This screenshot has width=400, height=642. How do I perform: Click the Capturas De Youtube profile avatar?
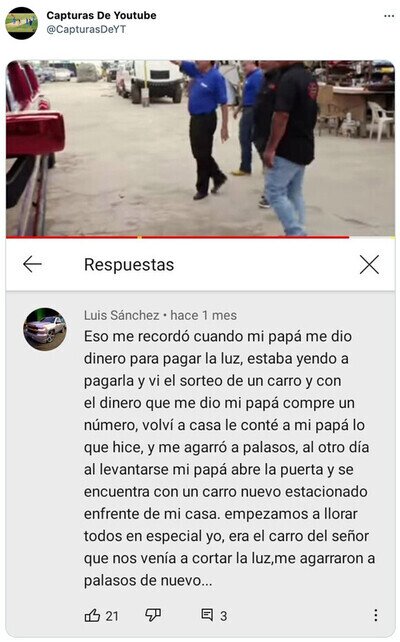[21, 23]
